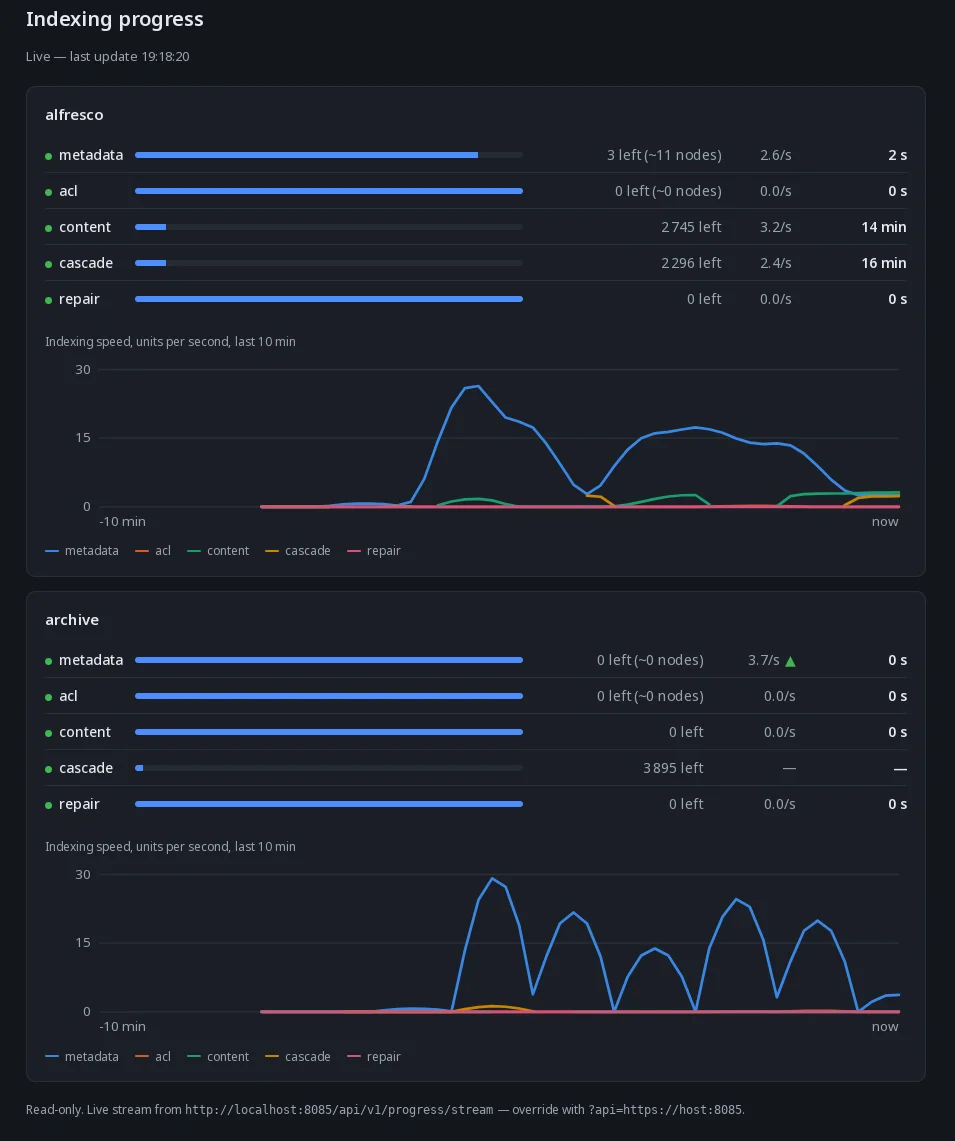Screen dimensions: 955x1141
Task: Click the '2.4/s' rate in alfresco cascade
Action: pos(776,263)
